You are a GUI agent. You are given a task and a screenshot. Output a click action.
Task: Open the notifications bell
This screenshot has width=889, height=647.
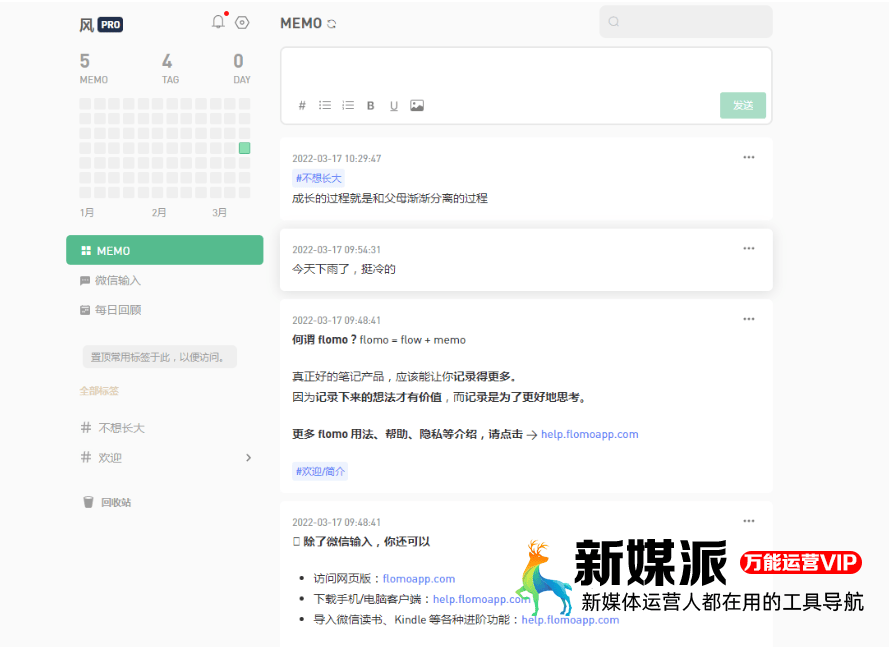coord(218,21)
